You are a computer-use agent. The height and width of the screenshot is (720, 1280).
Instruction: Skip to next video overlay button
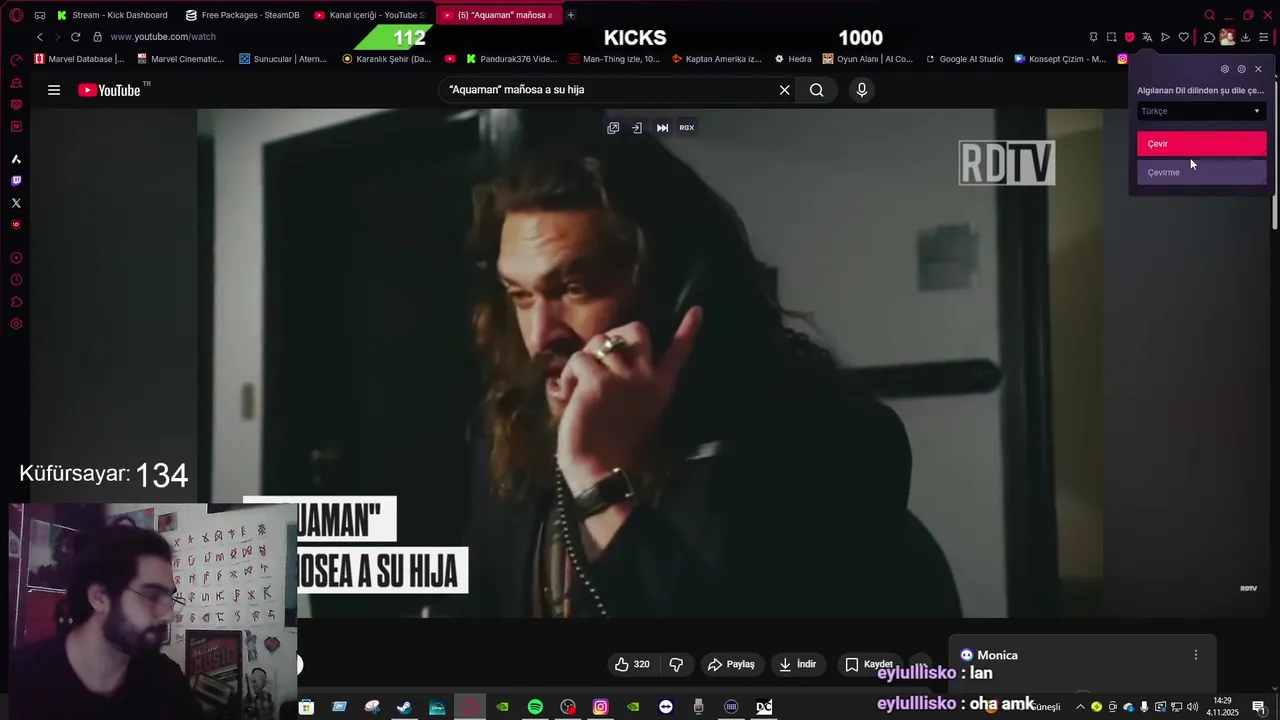point(662,128)
